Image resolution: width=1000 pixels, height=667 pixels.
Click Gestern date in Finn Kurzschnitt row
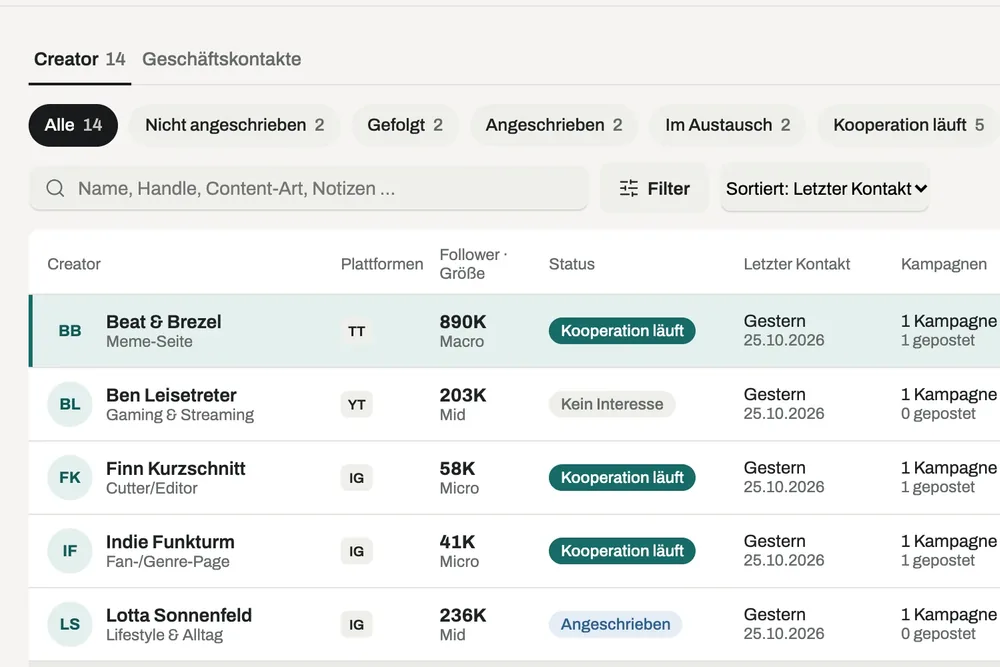(774, 468)
